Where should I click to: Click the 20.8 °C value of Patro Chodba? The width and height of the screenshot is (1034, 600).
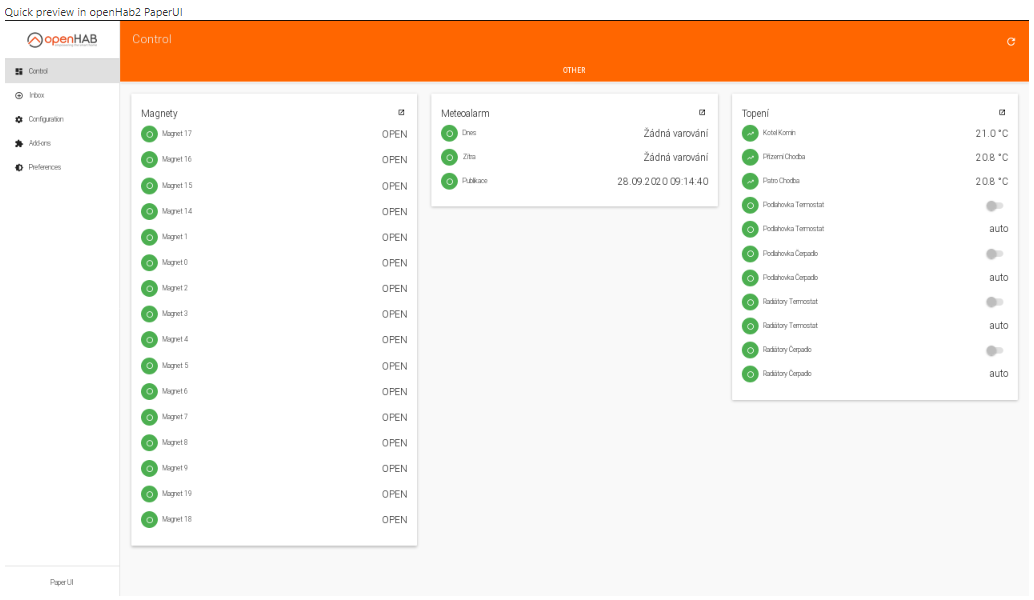(992, 181)
